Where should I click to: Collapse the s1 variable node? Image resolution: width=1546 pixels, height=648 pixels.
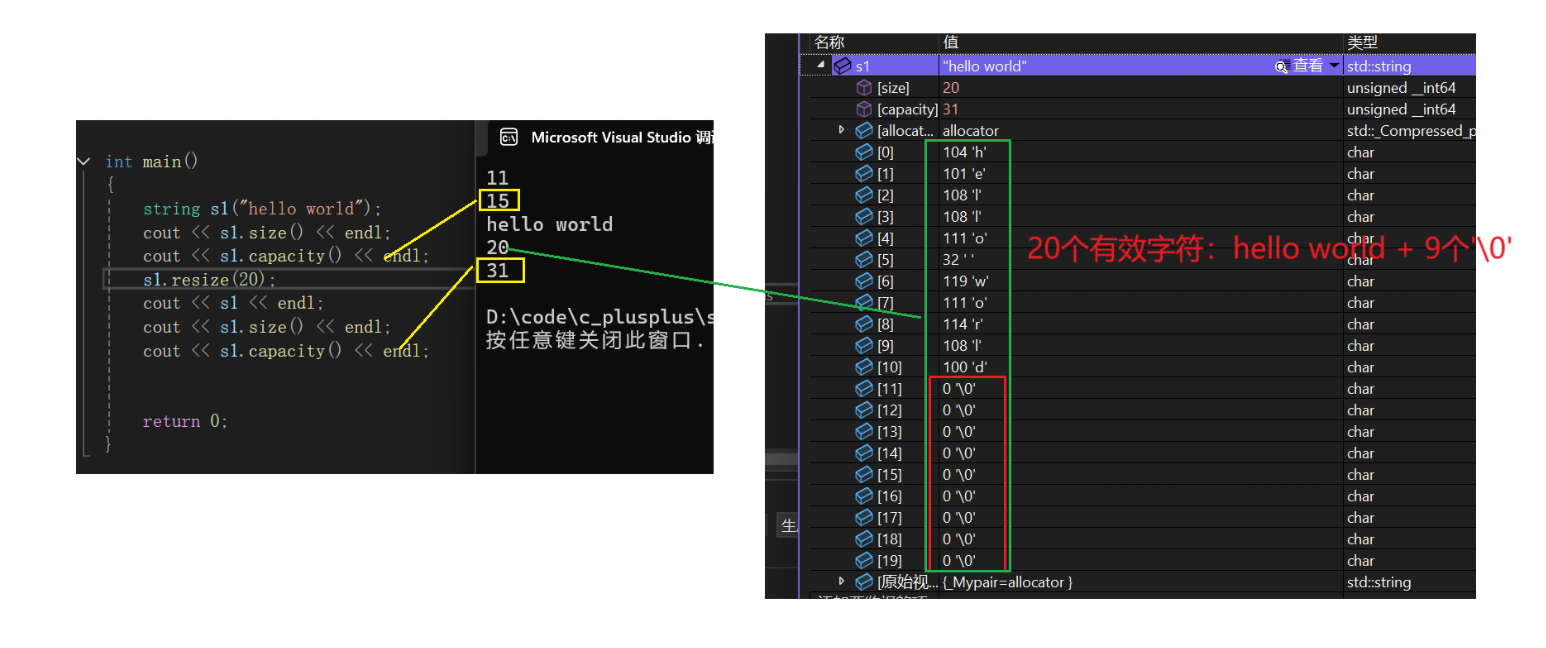pyautogui.click(x=821, y=65)
